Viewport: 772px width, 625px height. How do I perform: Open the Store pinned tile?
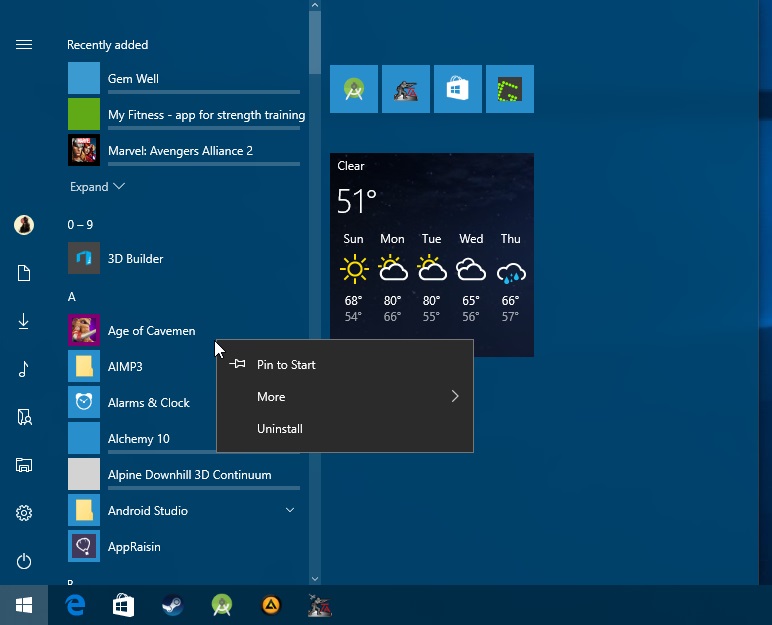point(458,89)
